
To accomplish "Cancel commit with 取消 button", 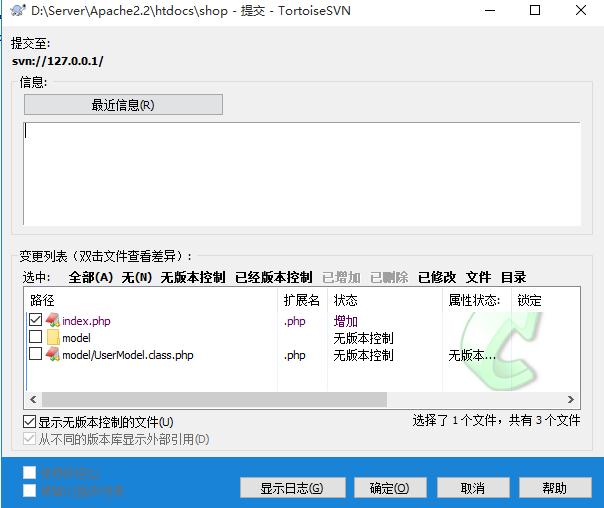I will (x=473, y=488).
